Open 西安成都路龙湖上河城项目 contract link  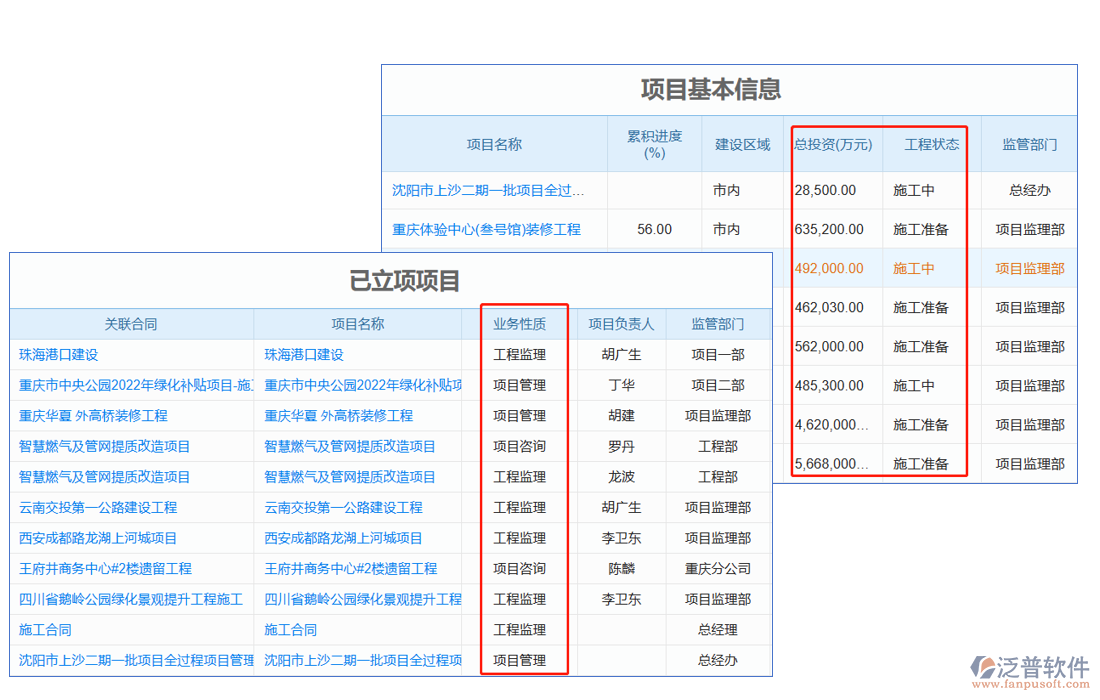[x=98, y=538]
